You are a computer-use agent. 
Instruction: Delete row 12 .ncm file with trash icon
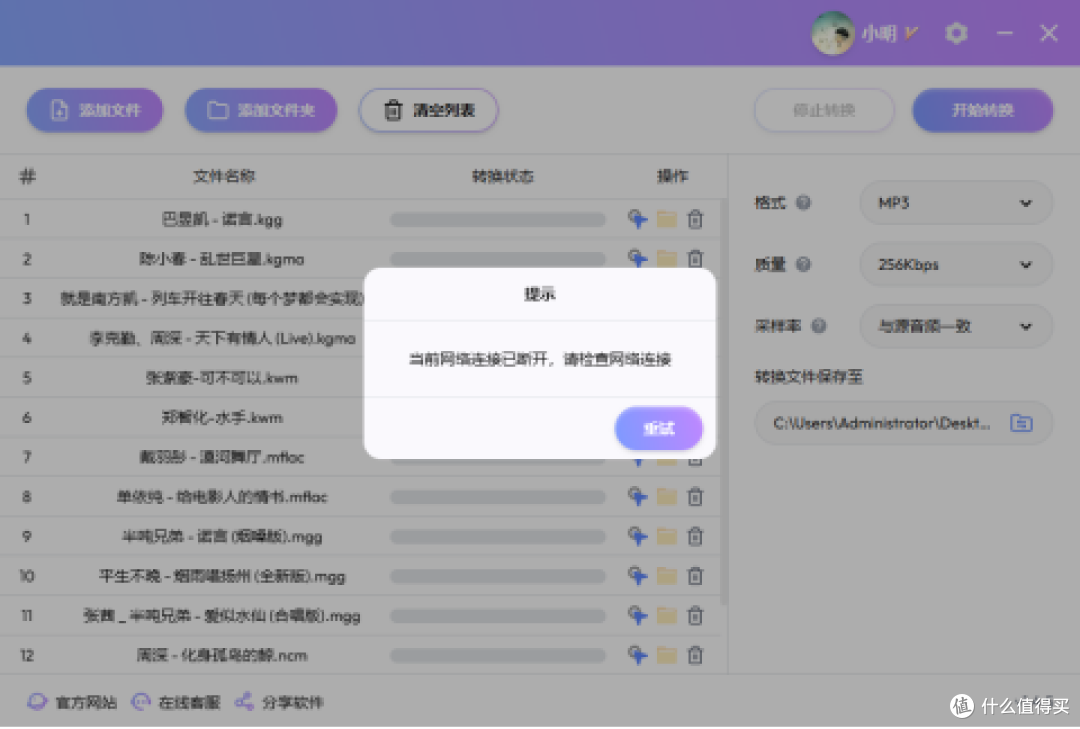point(695,655)
